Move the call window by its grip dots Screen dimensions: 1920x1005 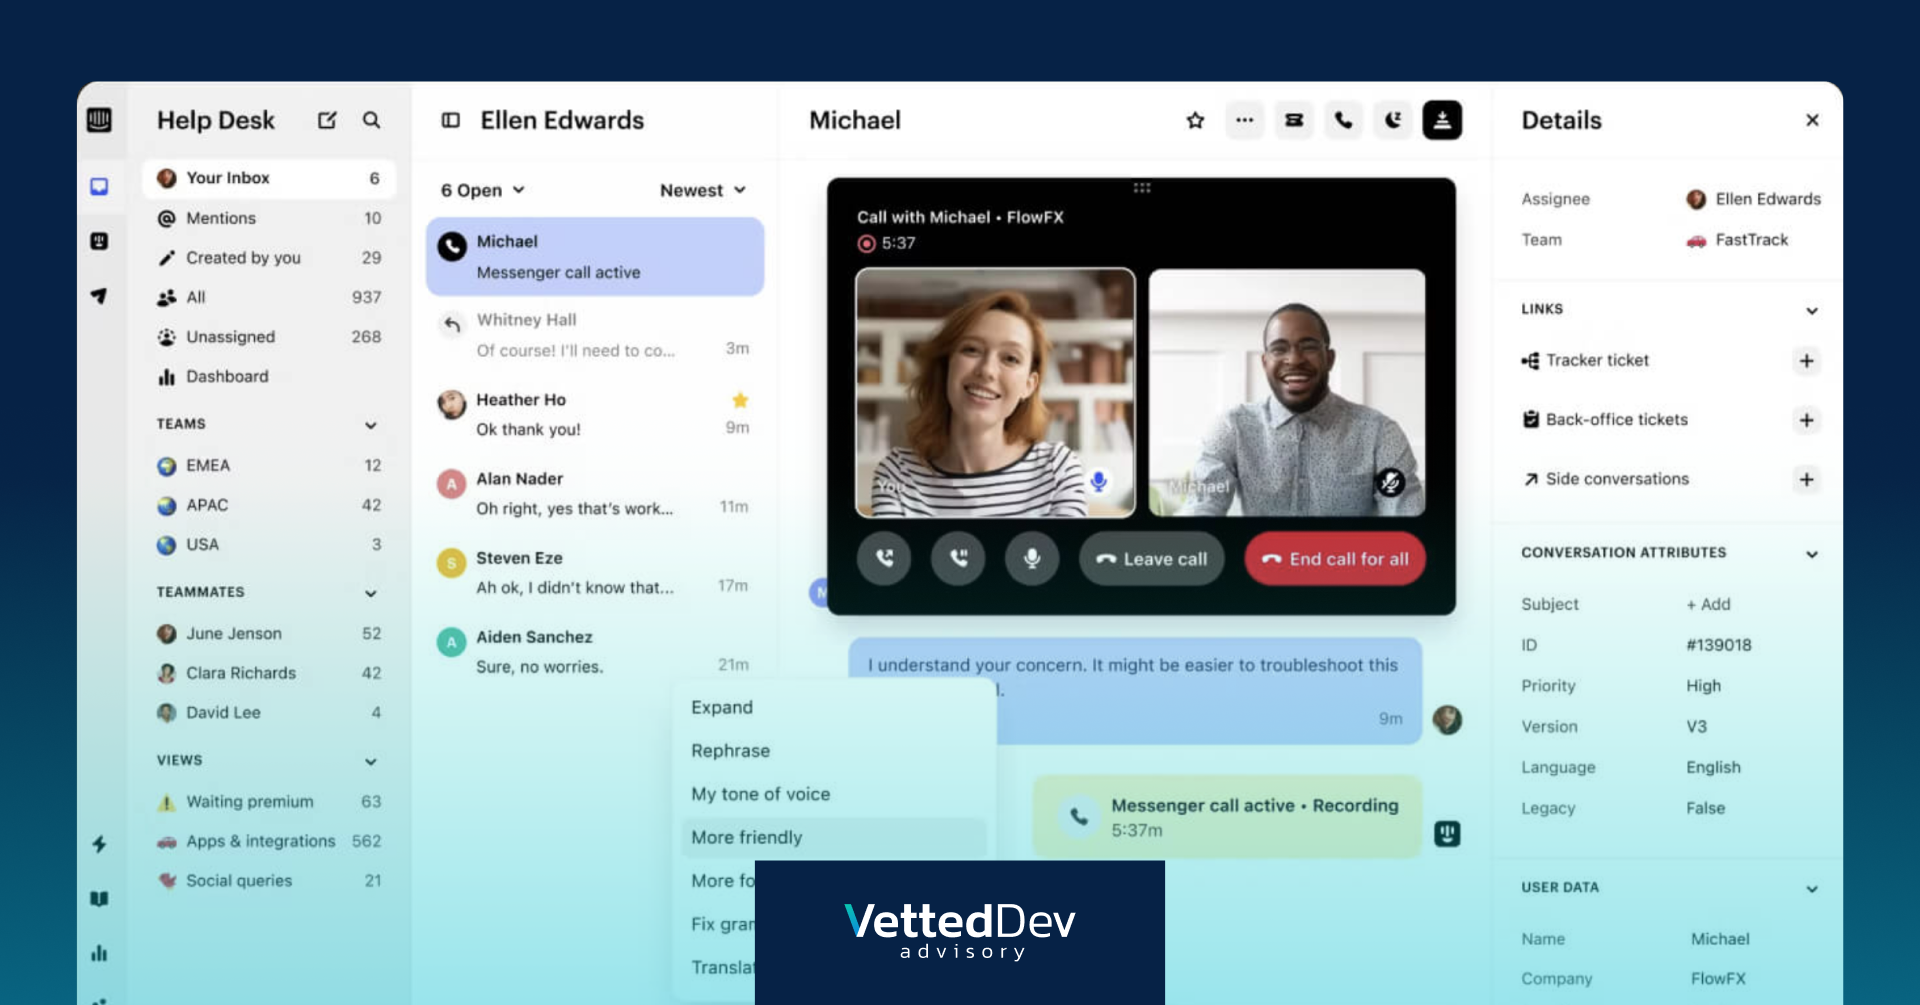tap(1142, 188)
